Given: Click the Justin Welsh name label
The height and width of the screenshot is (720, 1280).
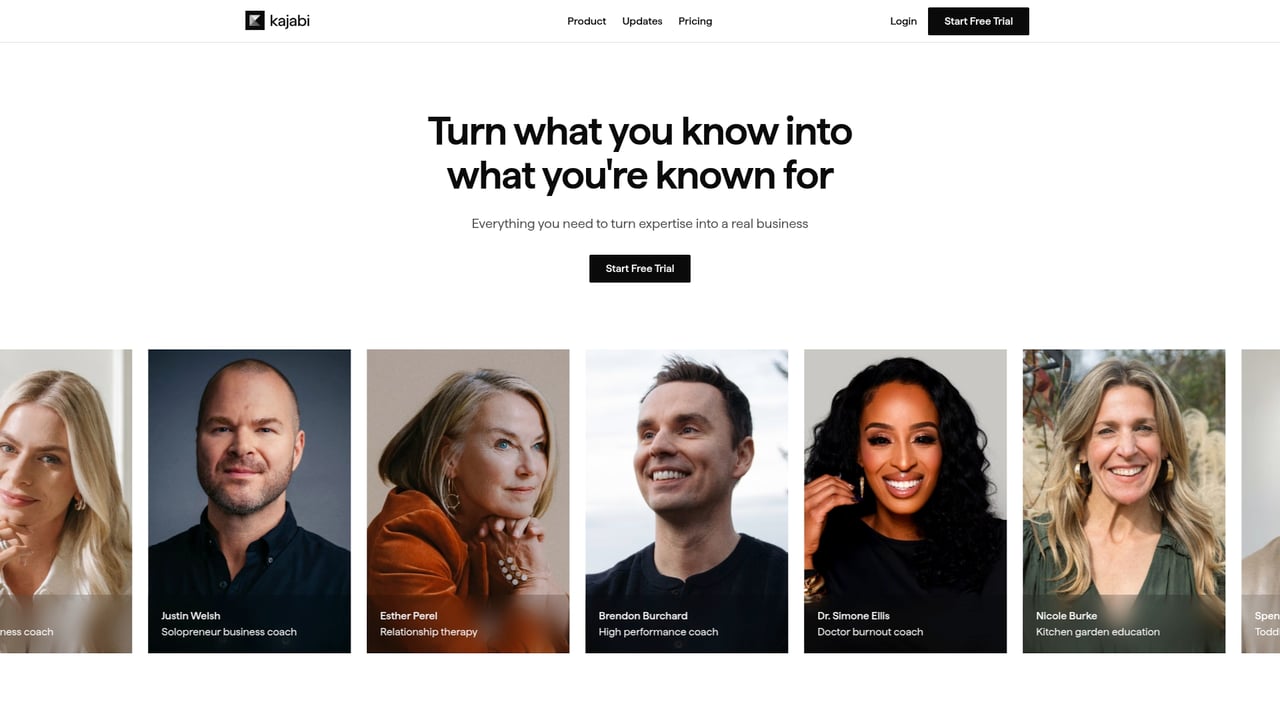Looking at the screenshot, I should (191, 616).
